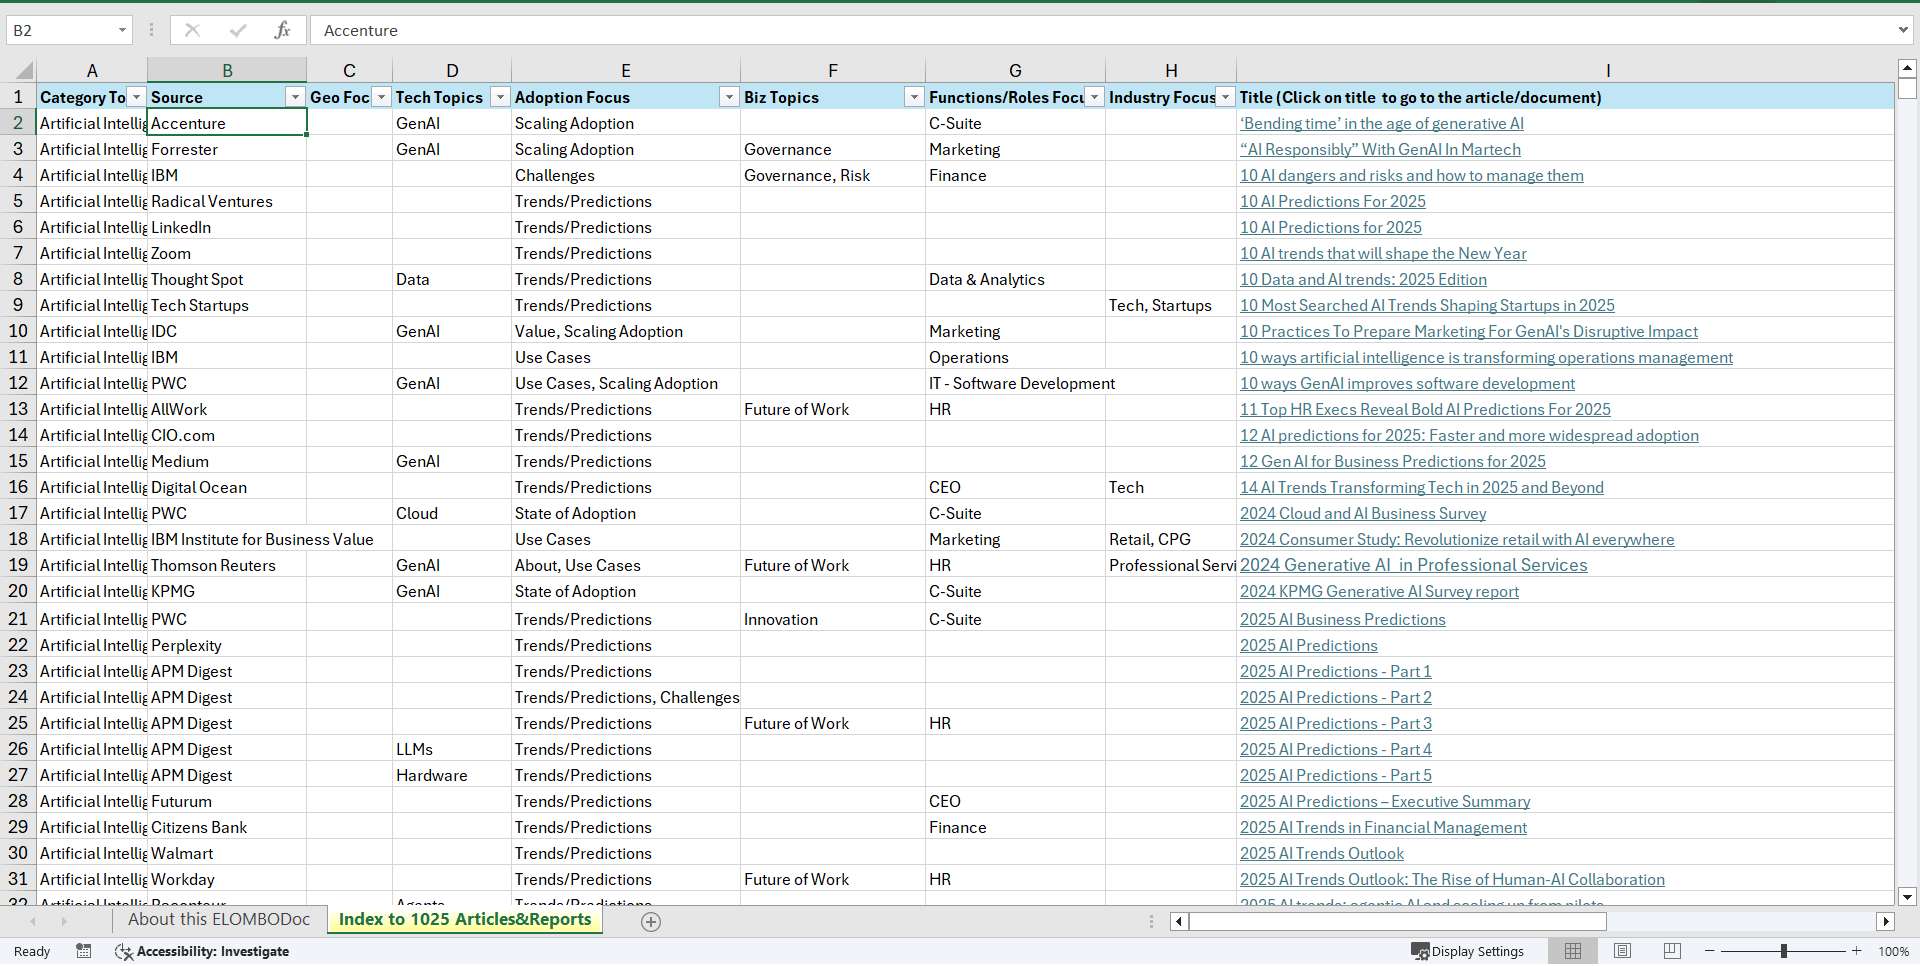Image resolution: width=1920 pixels, height=966 pixels.
Task: Click horizontal scrollbar left arrow
Action: (1179, 922)
